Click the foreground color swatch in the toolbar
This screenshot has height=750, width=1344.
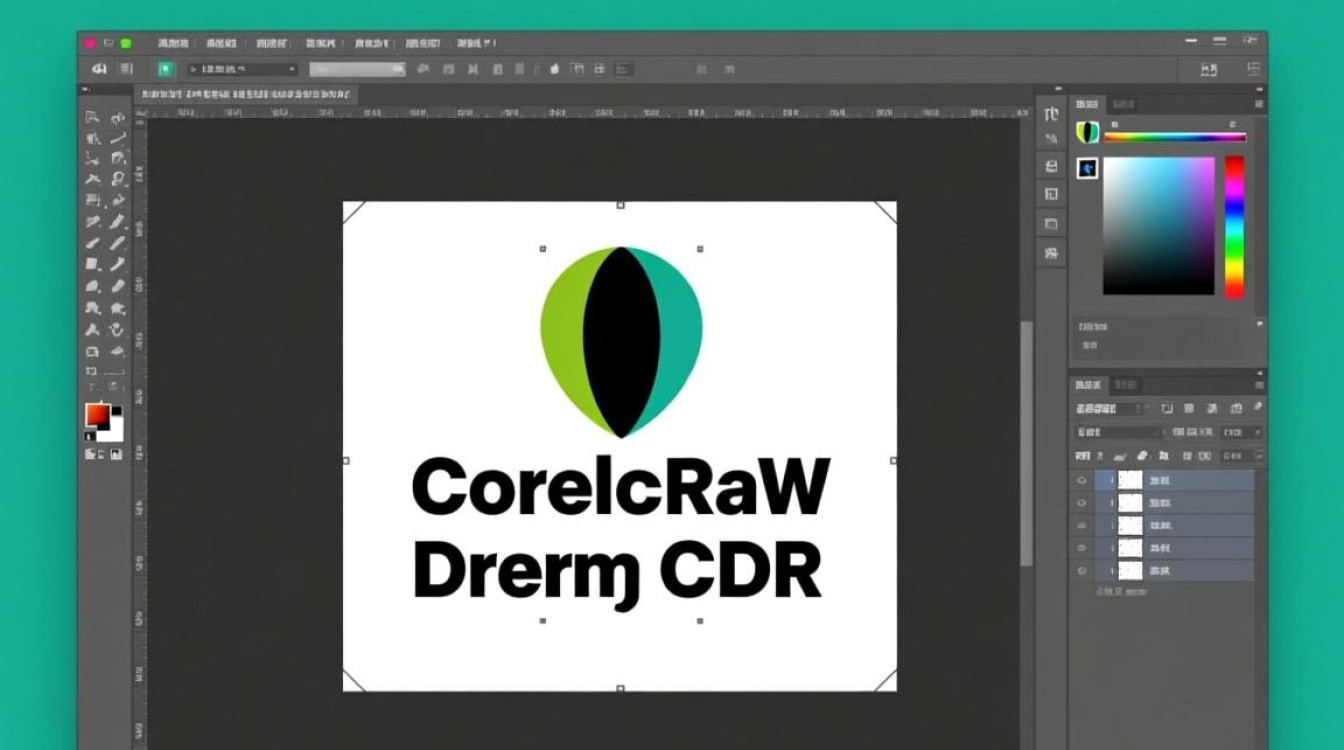click(x=99, y=413)
